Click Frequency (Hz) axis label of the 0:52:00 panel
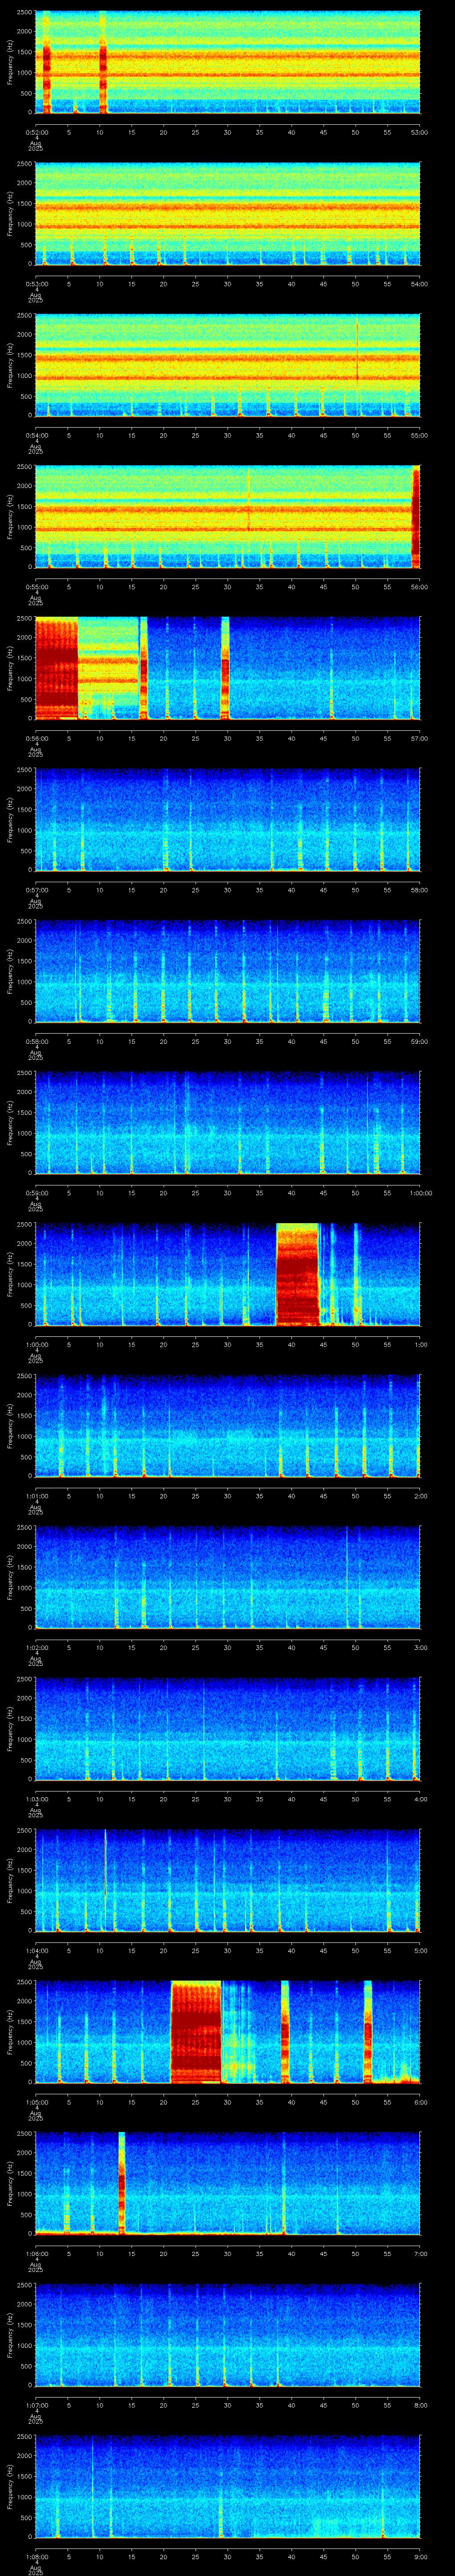This screenshot has width=455, height=2576. tap(11, 62)
